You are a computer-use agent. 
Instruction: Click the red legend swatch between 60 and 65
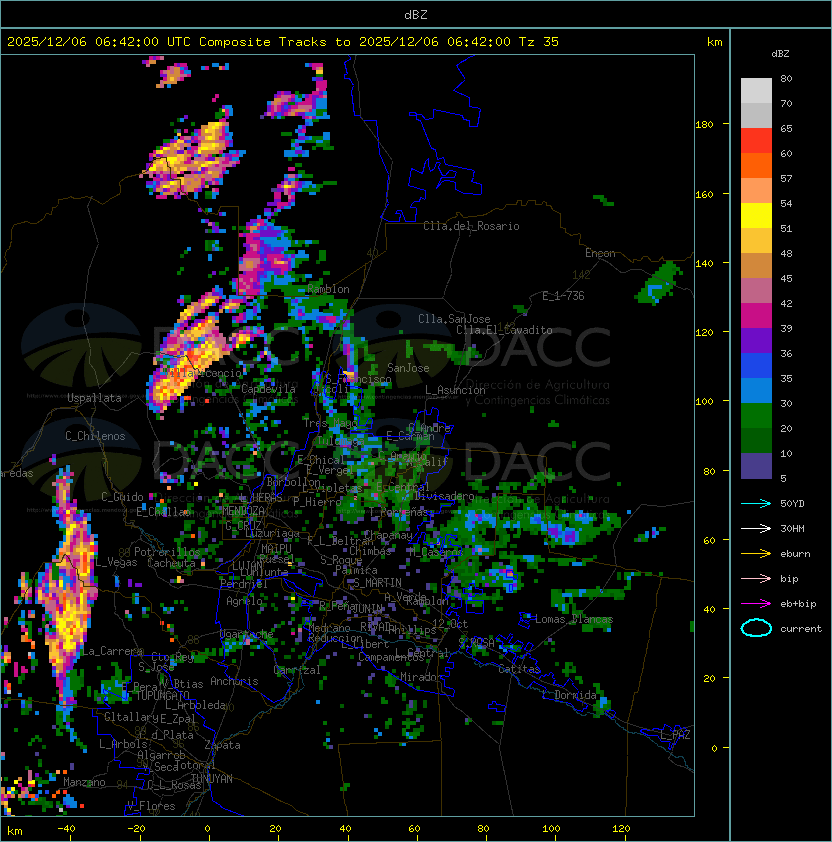click(x=756, y=141)
